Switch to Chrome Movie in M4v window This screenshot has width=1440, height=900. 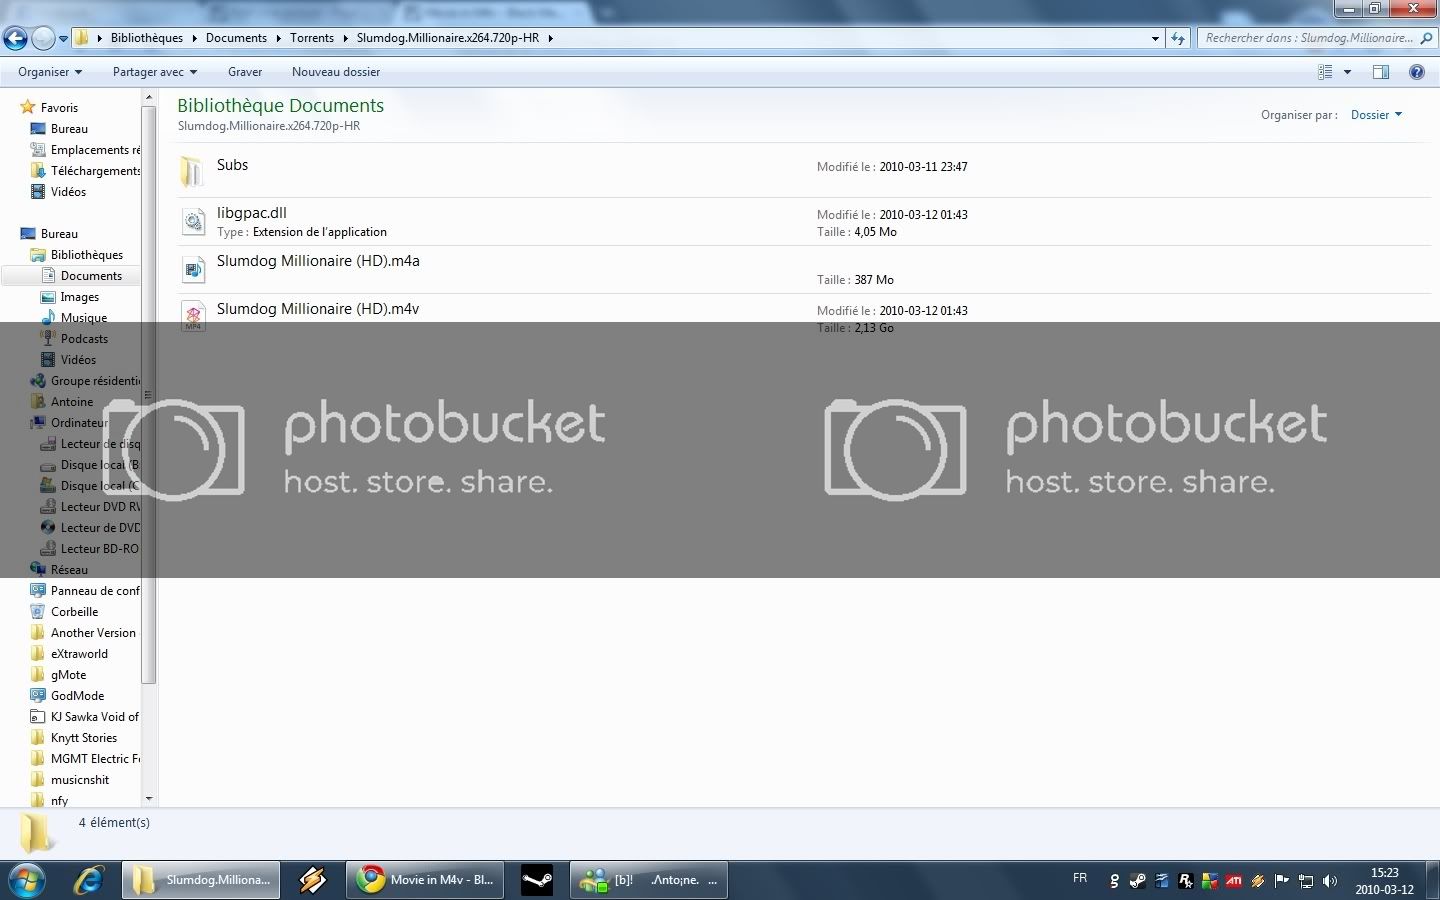[426, 880]
